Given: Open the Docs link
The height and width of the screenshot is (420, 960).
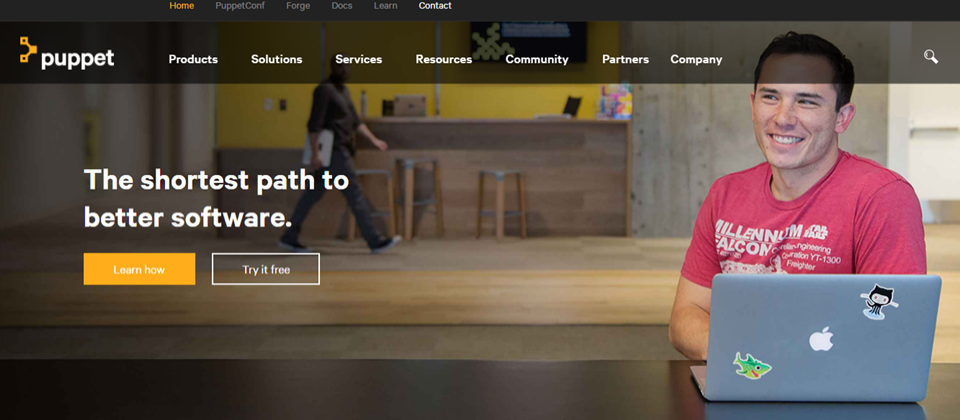Looking at the screenshot, I should (342, 6).
